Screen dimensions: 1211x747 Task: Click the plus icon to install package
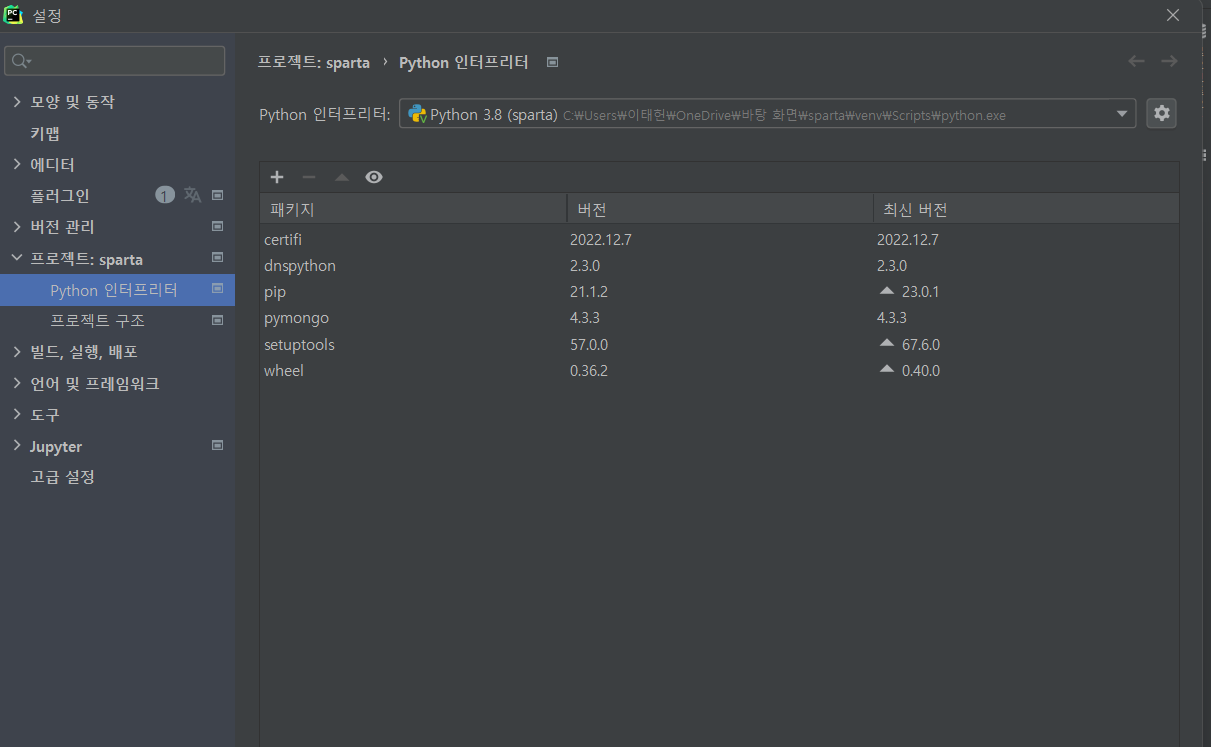(x=277, y=177)
